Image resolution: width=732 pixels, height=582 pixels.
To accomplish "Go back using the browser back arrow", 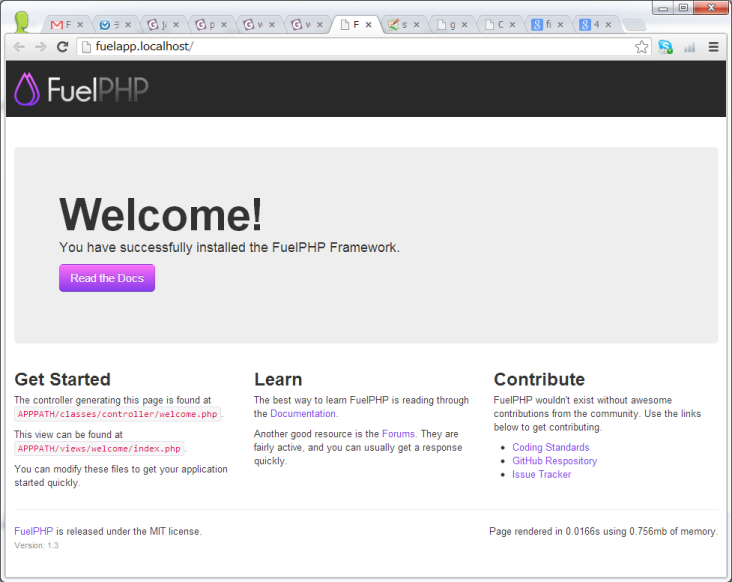I will tap(19, 47).
